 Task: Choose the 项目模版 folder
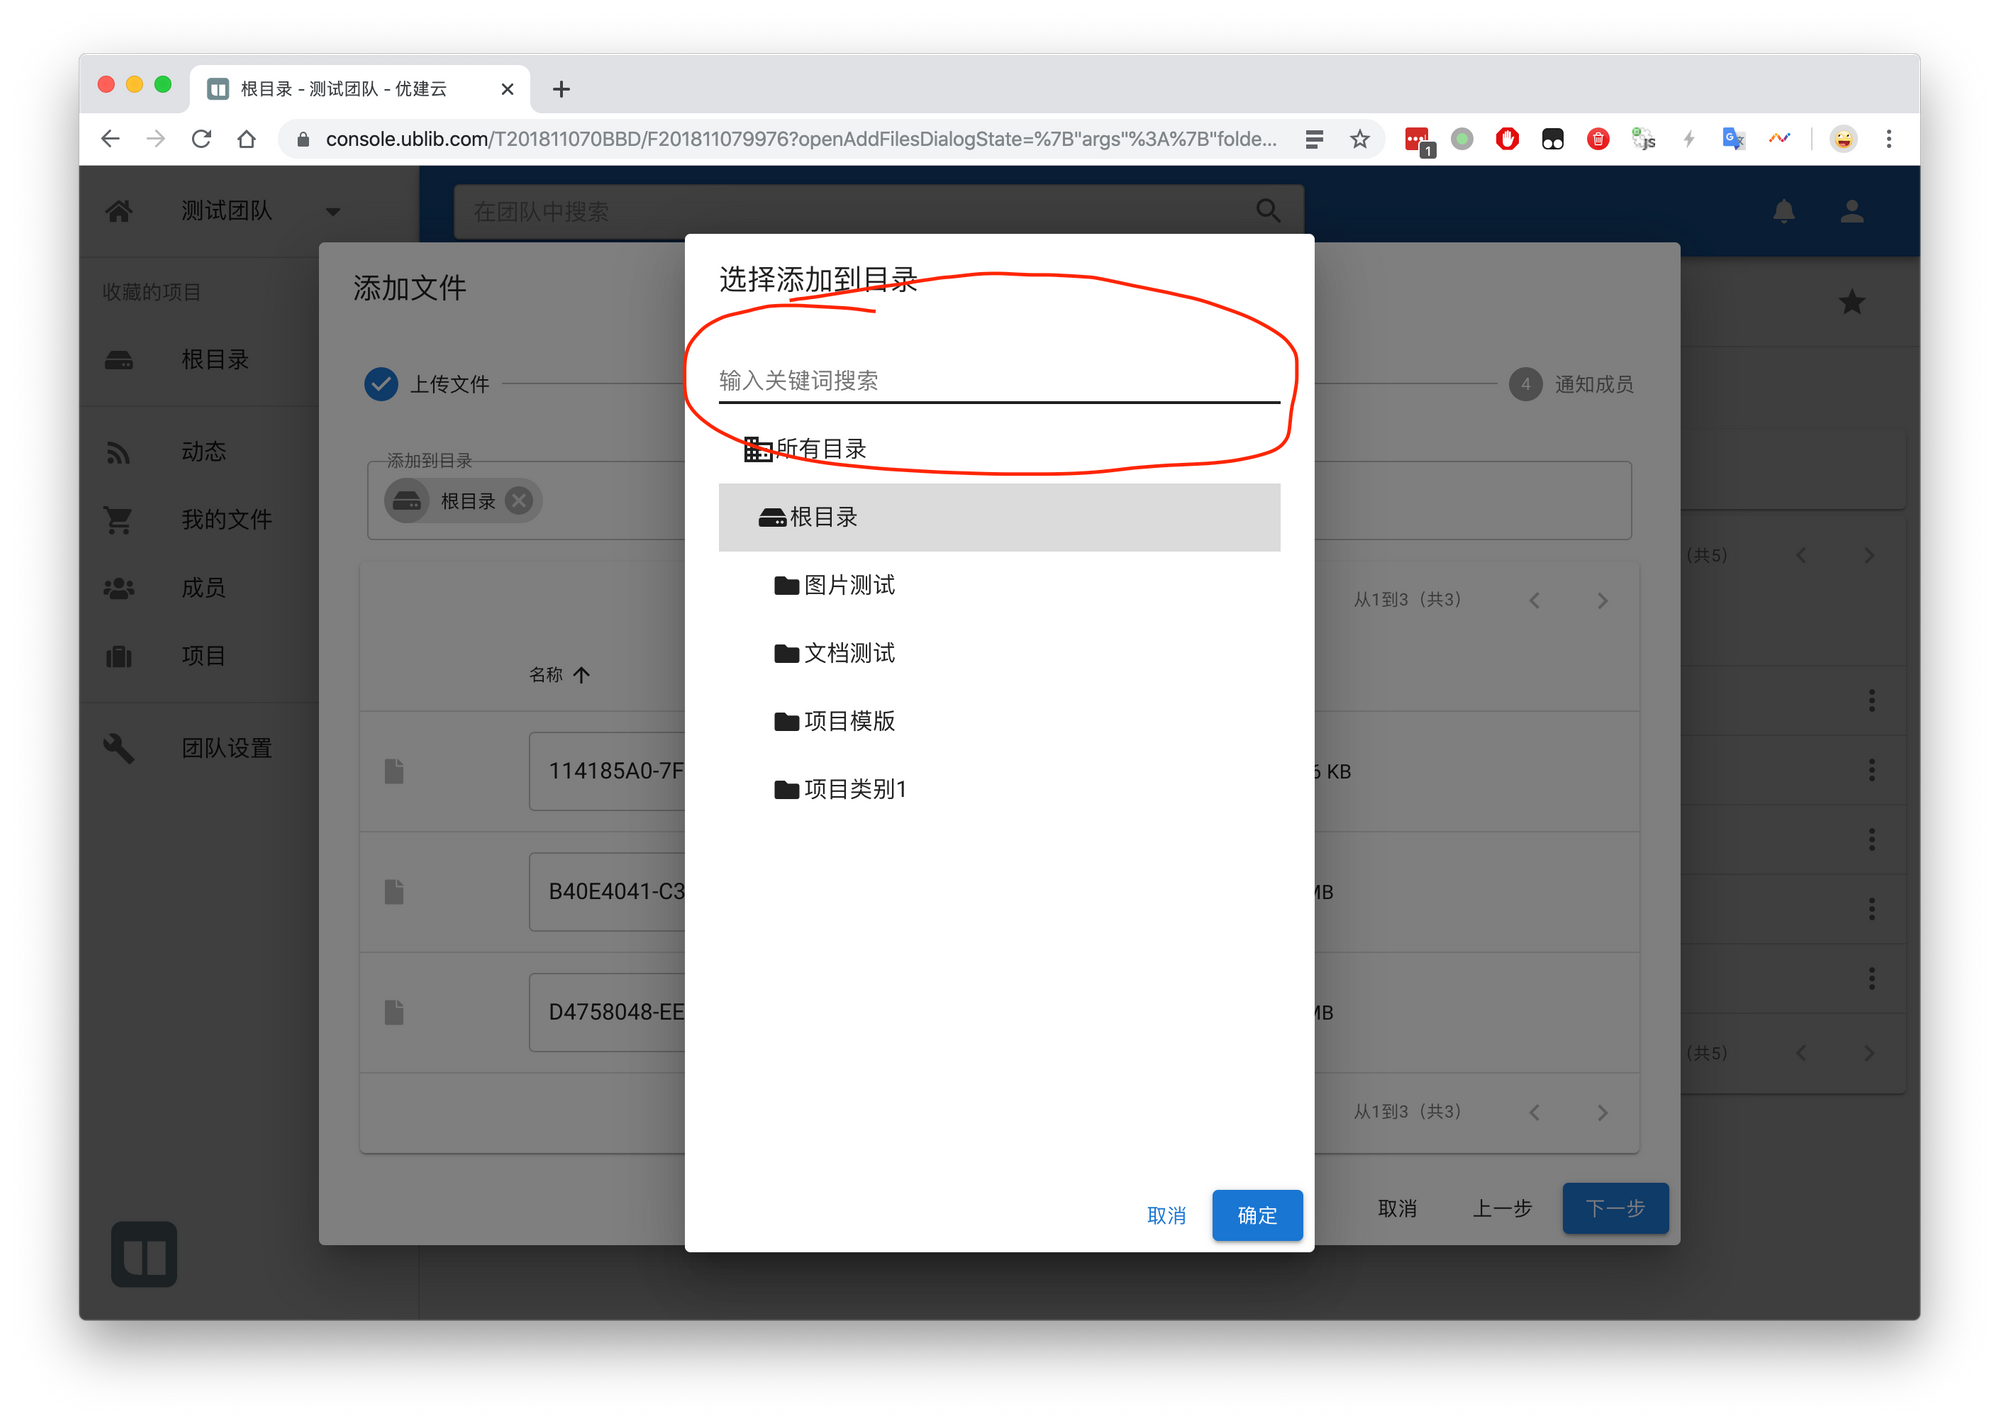click(848, 721)
